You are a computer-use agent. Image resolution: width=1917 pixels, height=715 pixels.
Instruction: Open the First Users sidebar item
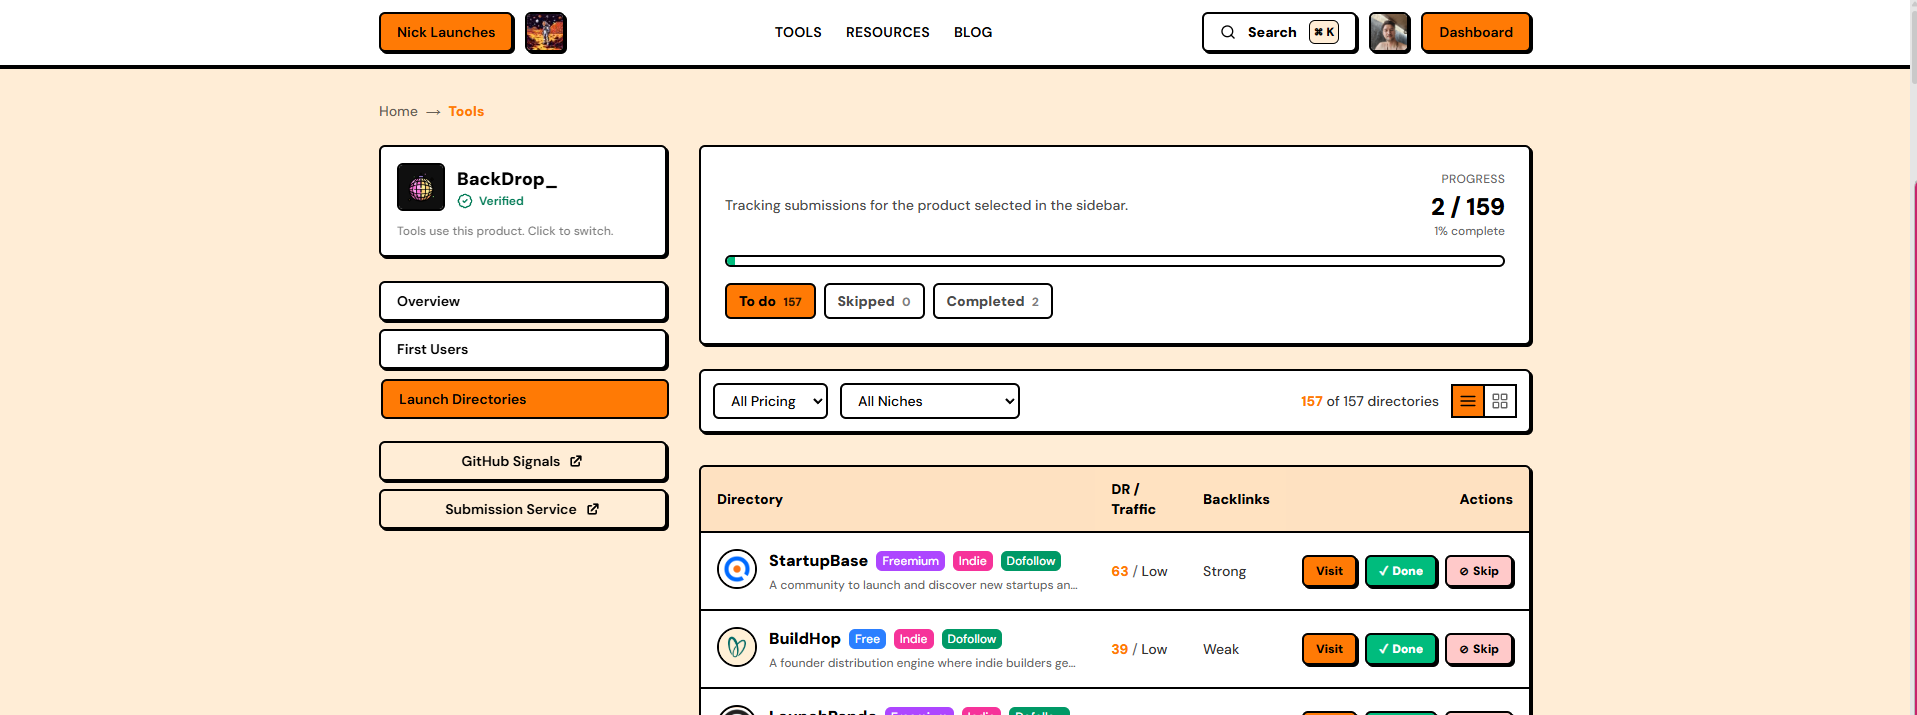[x=523, y=349]
